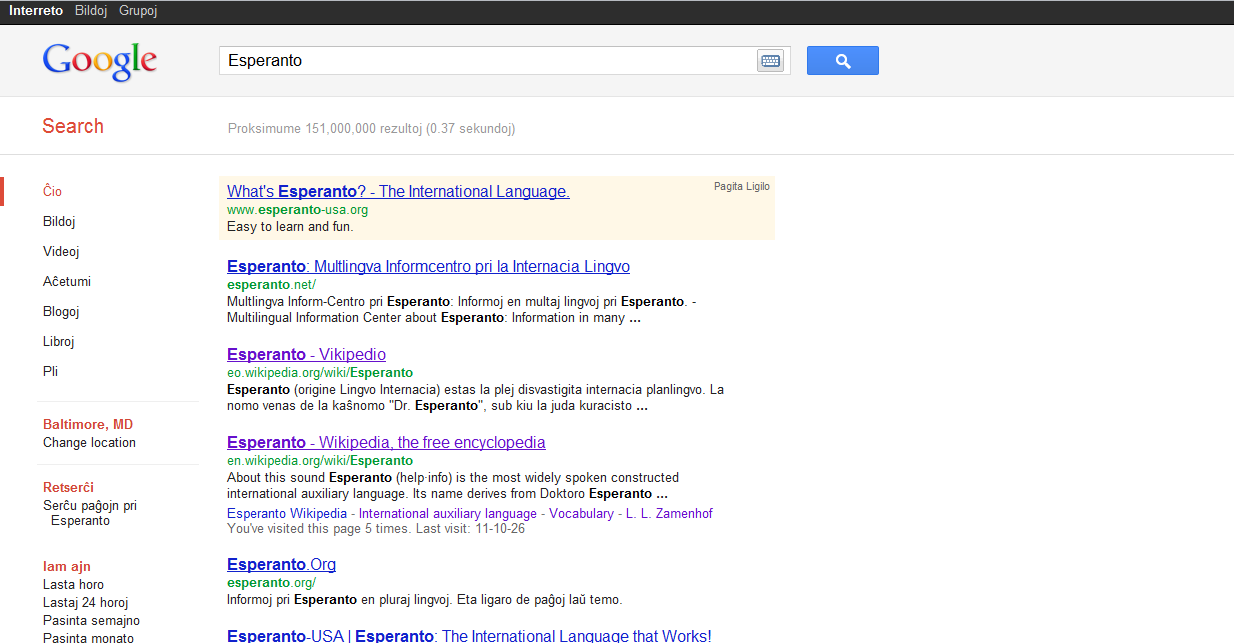
Task: Select the Aĉetumi sidebar filter
Action: point(67,281)
